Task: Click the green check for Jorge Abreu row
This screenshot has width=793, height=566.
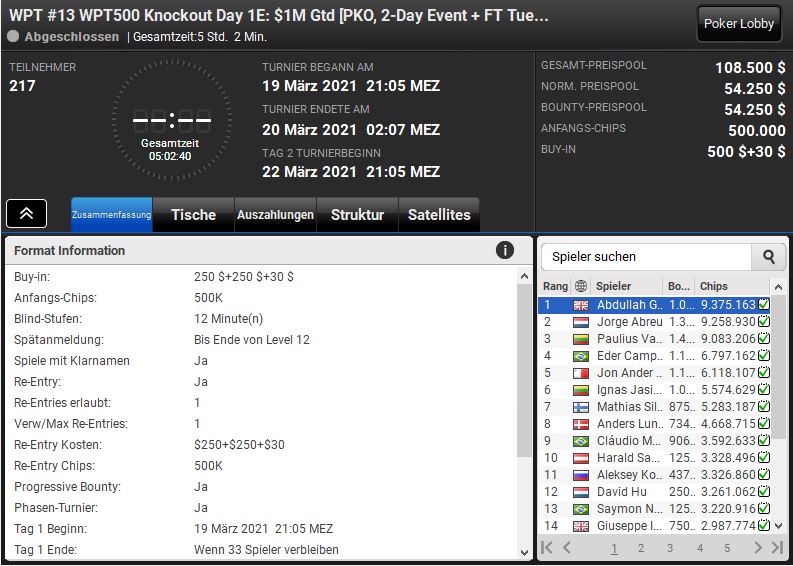Action: pos(764,322)
